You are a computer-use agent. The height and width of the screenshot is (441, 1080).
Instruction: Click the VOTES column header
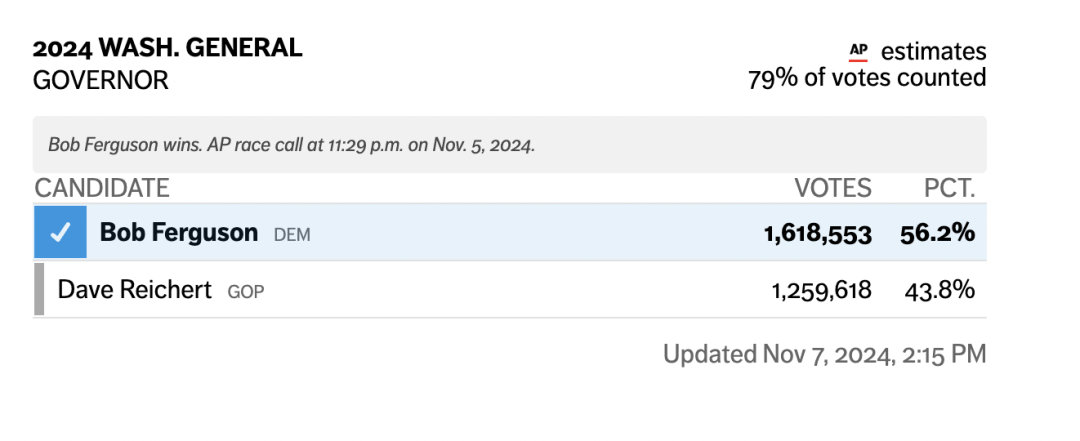[833, 188]
